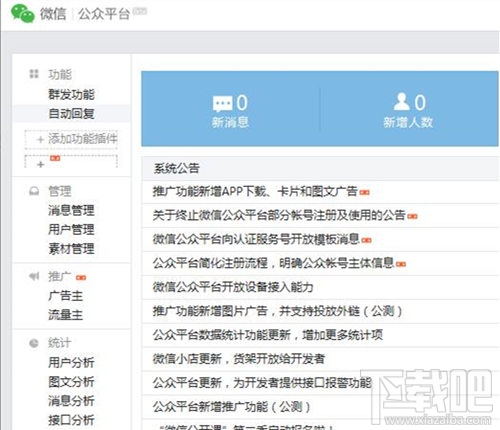Open announcement 公众平台简化注册流程
This screenshot has width=500, height=430.
274,263
